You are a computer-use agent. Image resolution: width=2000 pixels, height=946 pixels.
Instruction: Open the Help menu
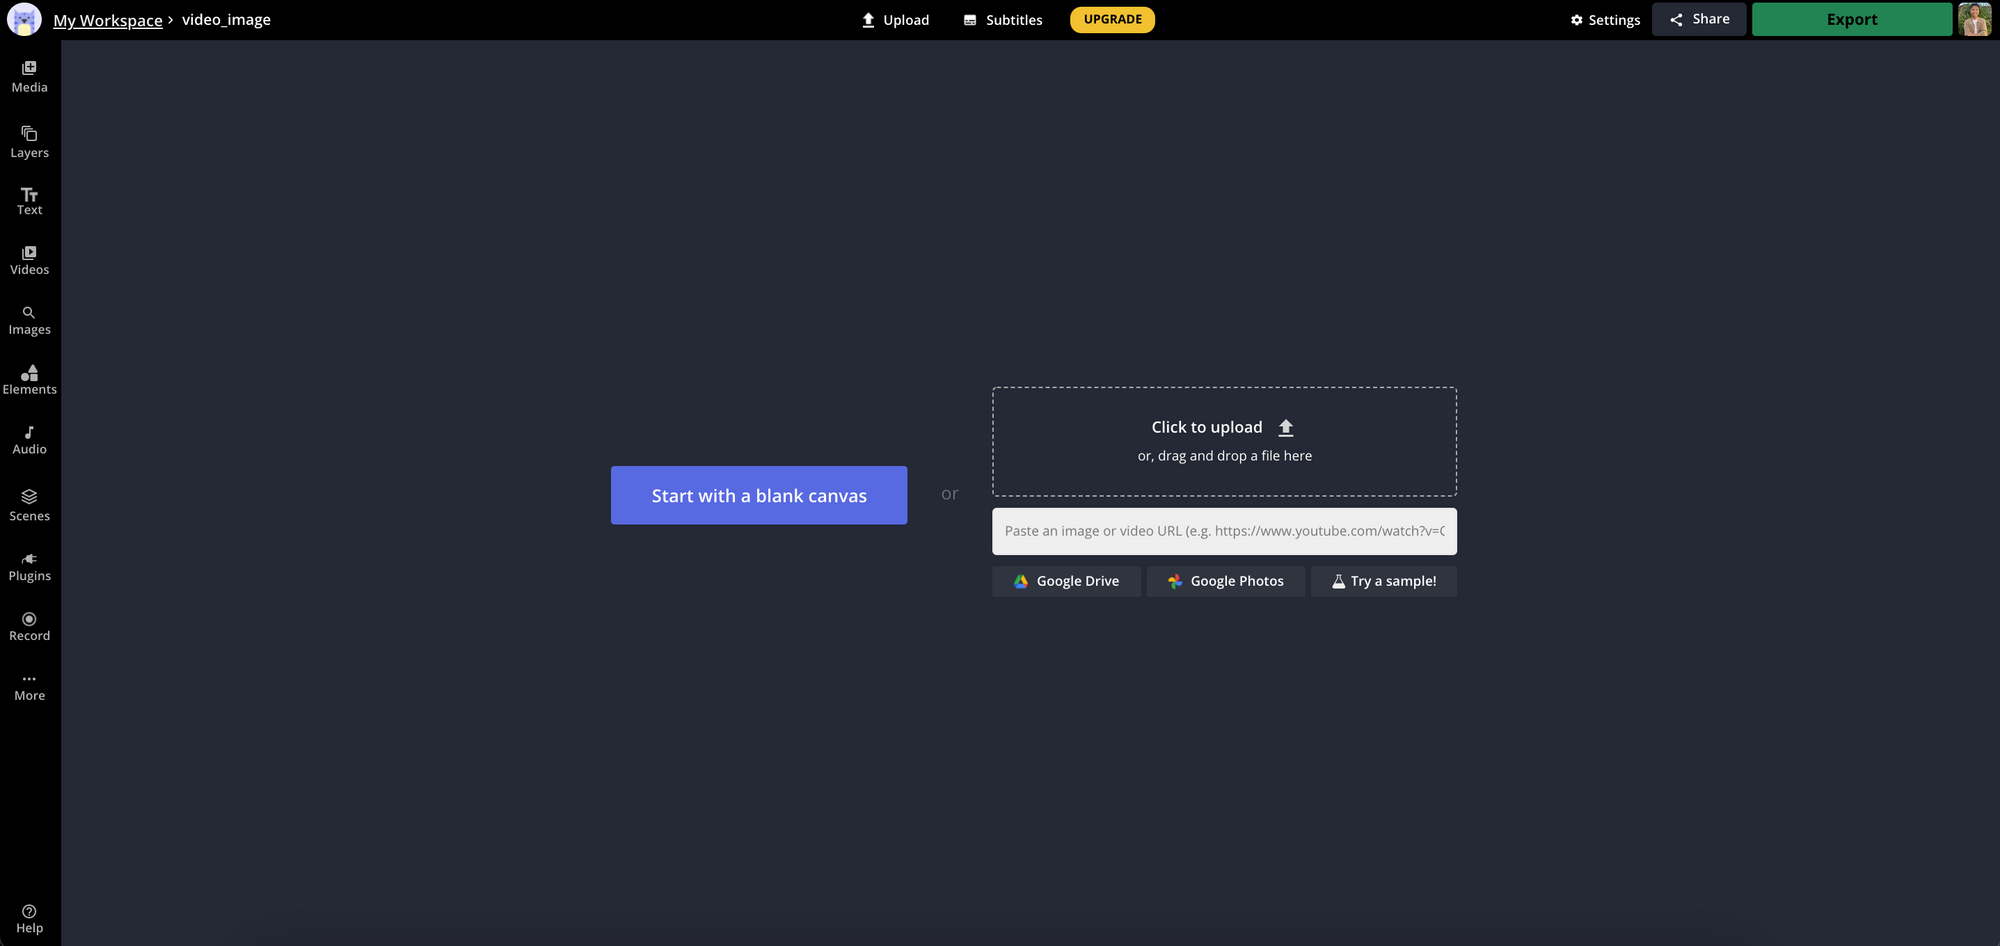coord(29,919)
